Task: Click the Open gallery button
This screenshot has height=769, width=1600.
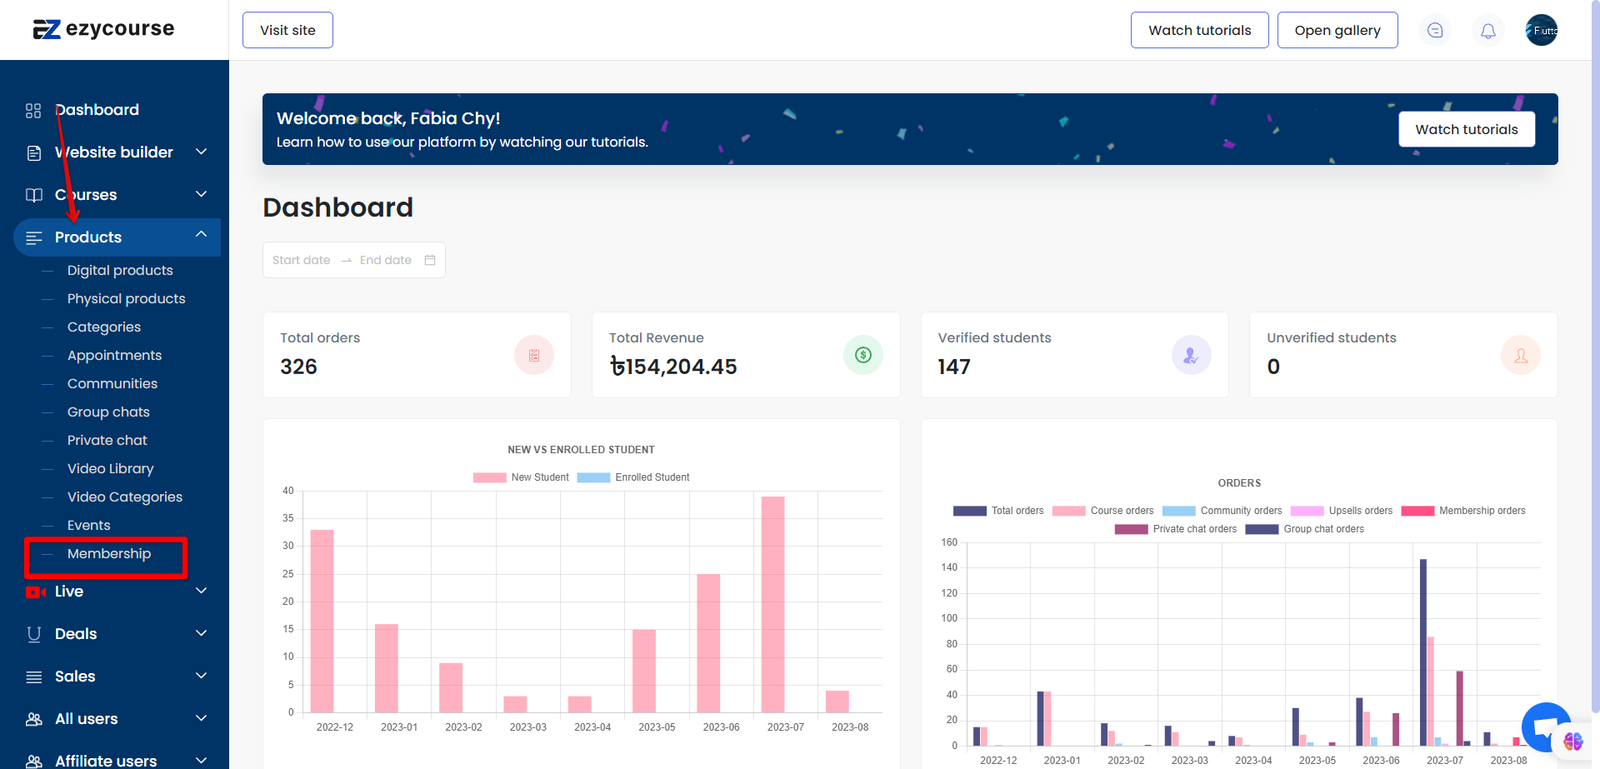Action: point(1337,30)
